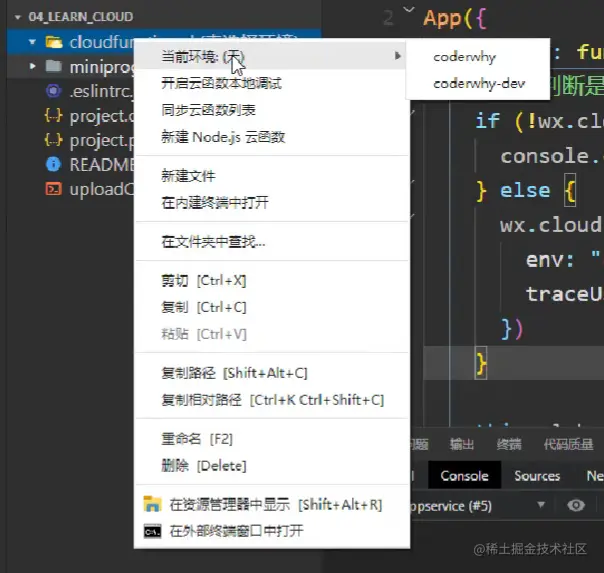Choose 在资源管理器中显示 entry
This screenshot has height=573, width=604.
[x=276, y=504]
